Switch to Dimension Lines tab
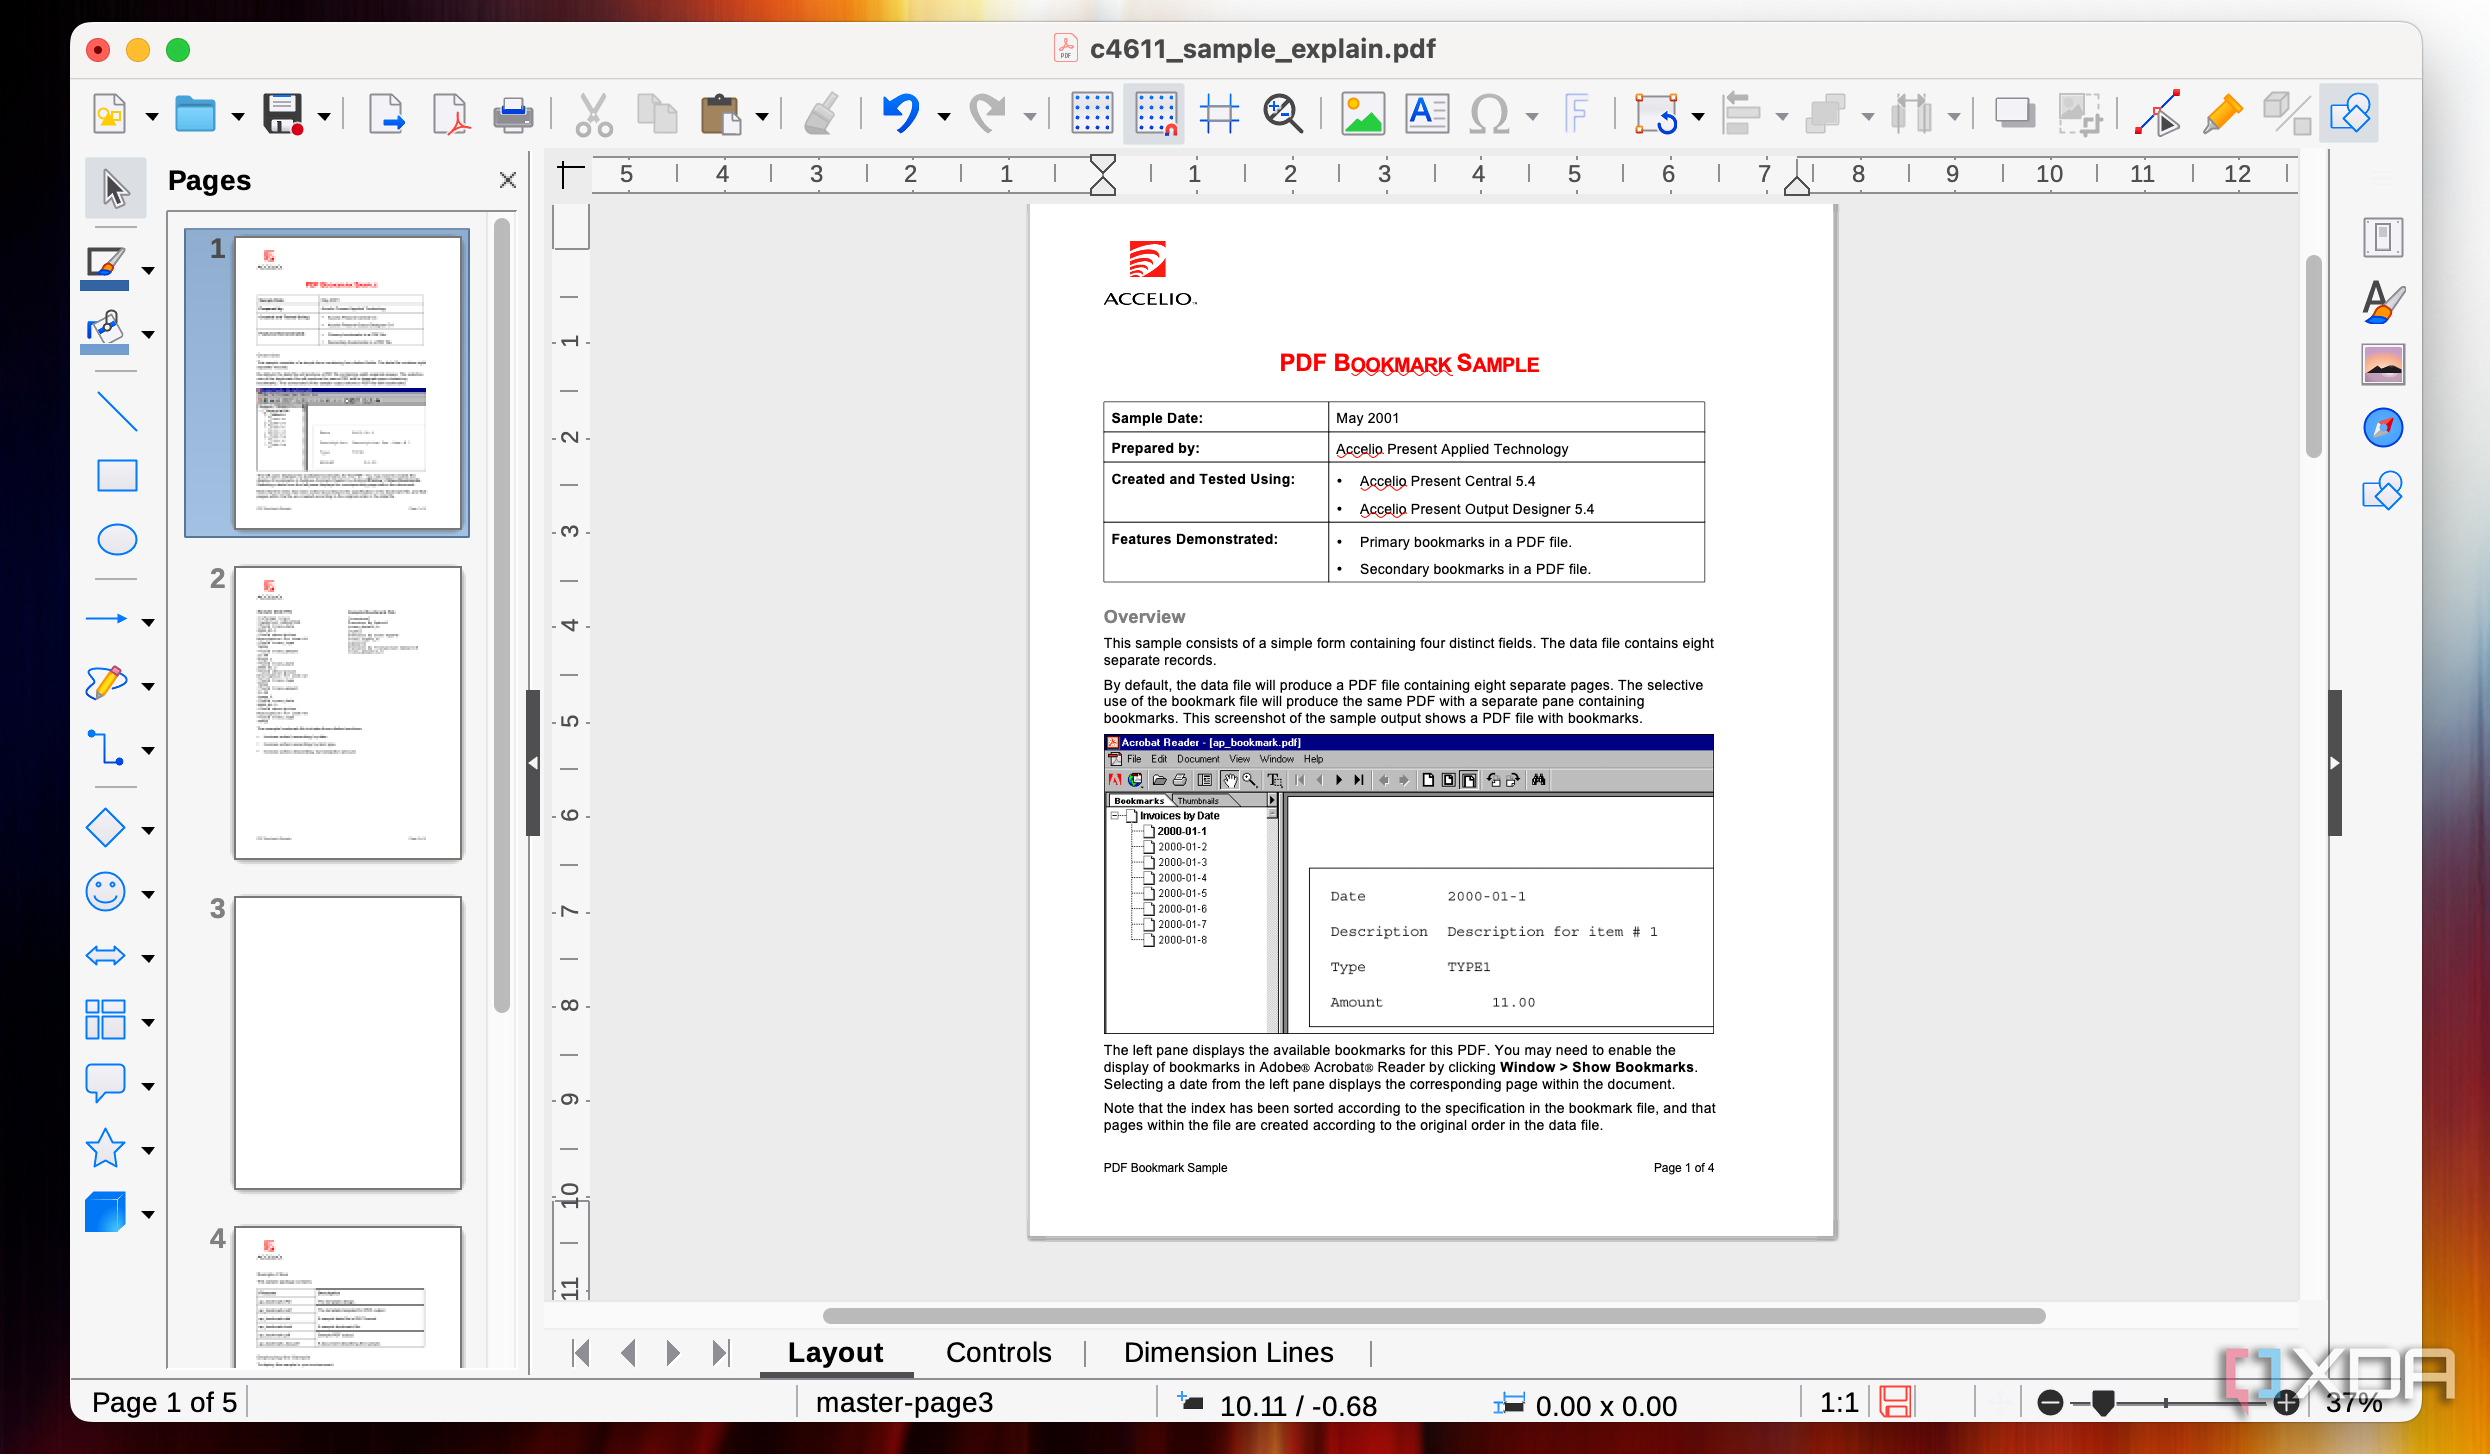Viewport: 2490px width, 1454px height. [1228, 1353]
